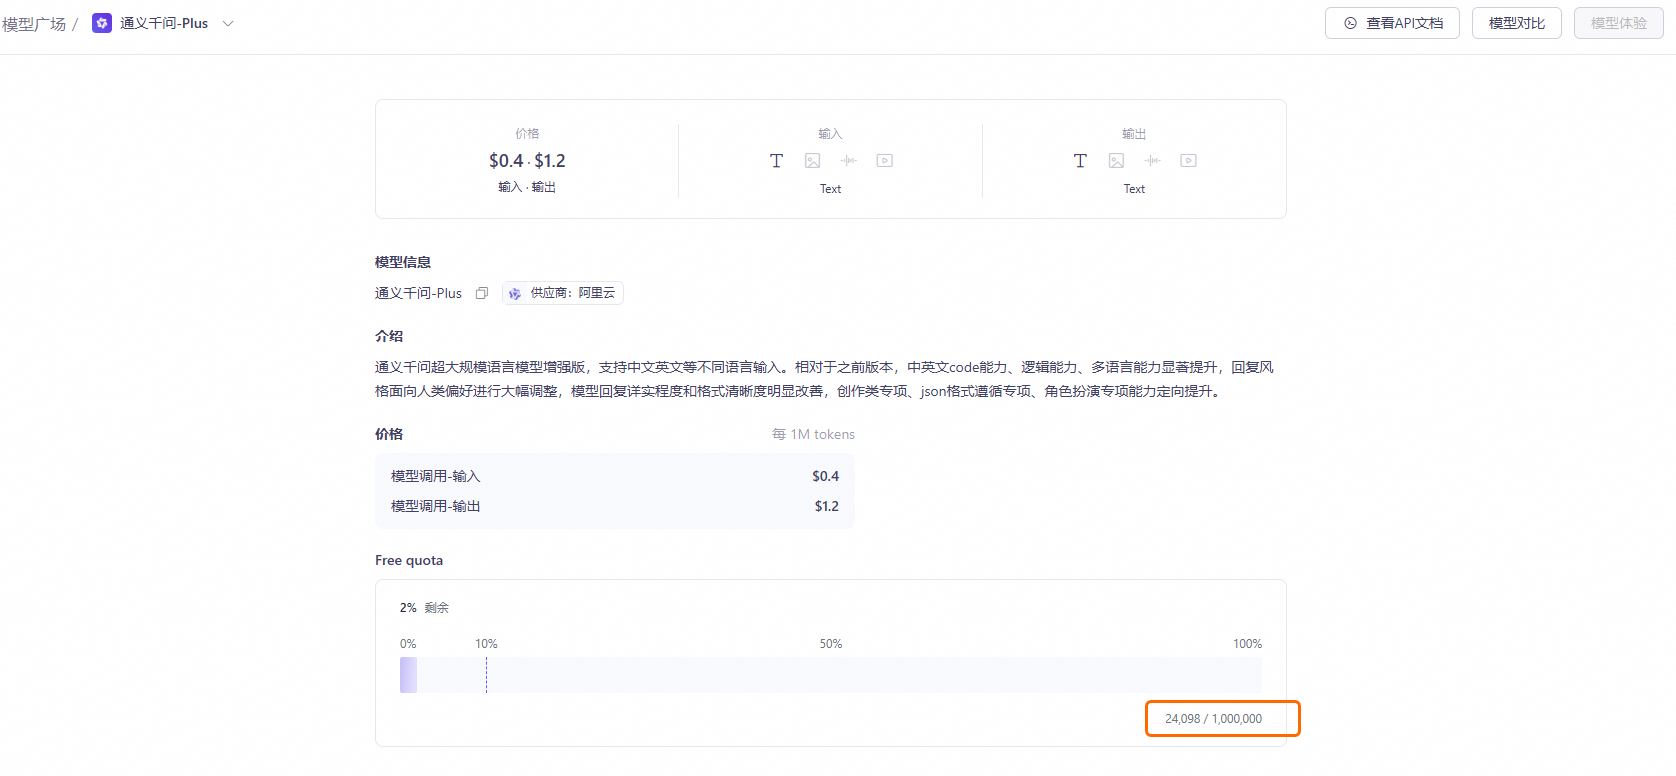Click the video output type icon
The image size is (1676, 776).
(x=1188, y=160)
